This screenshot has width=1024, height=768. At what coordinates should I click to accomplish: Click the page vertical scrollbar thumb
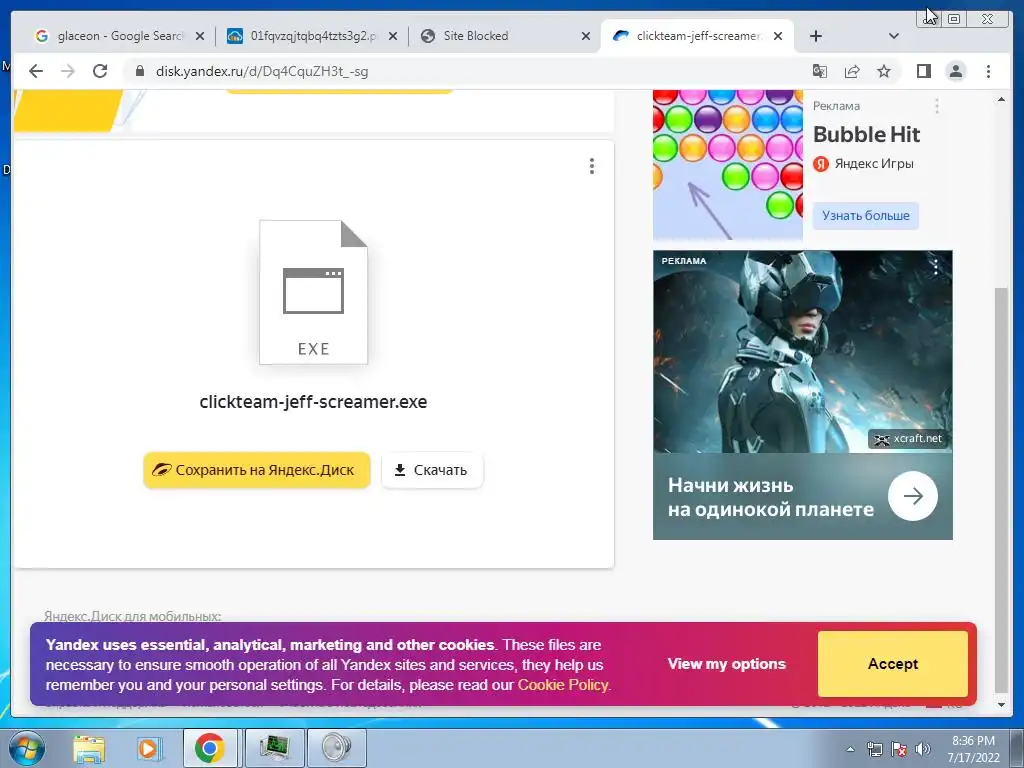(x=1001, y=490)
